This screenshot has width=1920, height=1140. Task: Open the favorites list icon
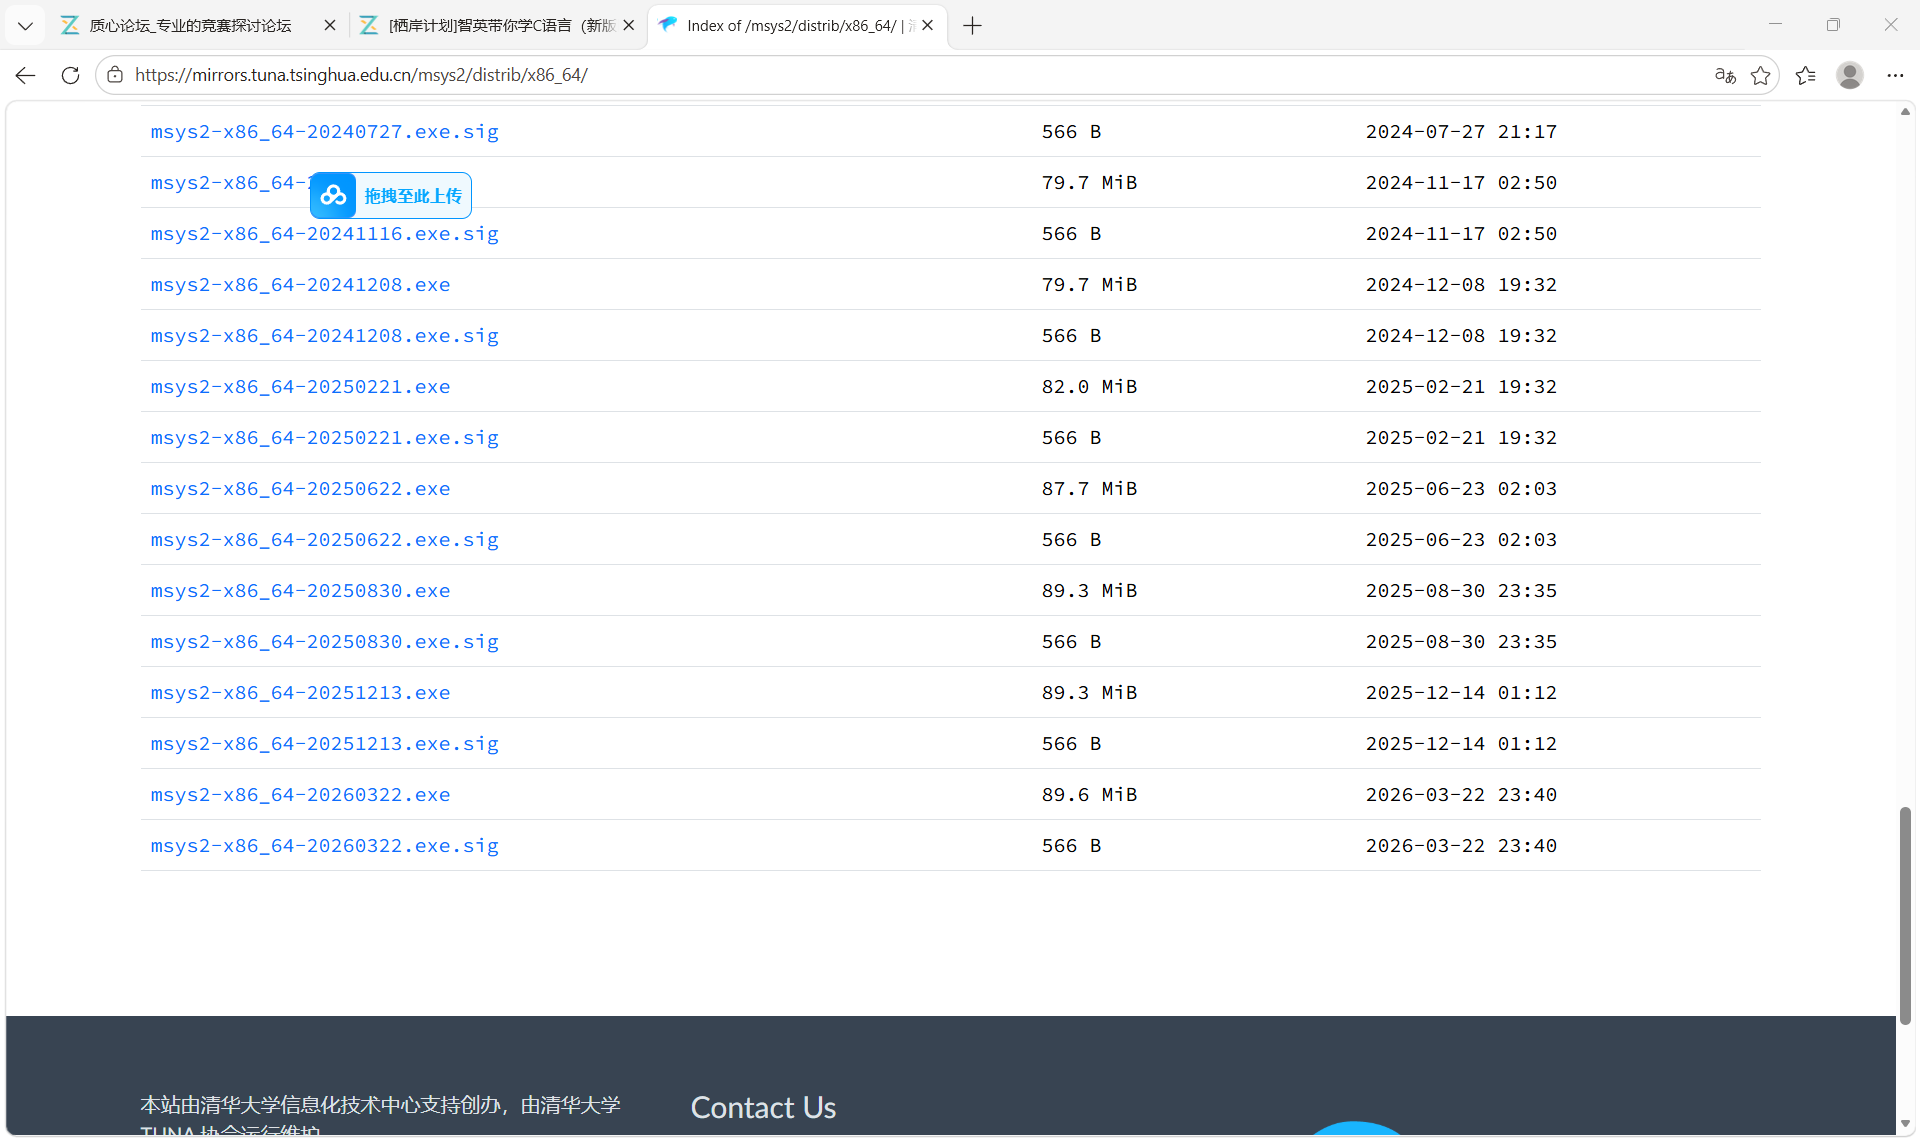click(1806, 75)
